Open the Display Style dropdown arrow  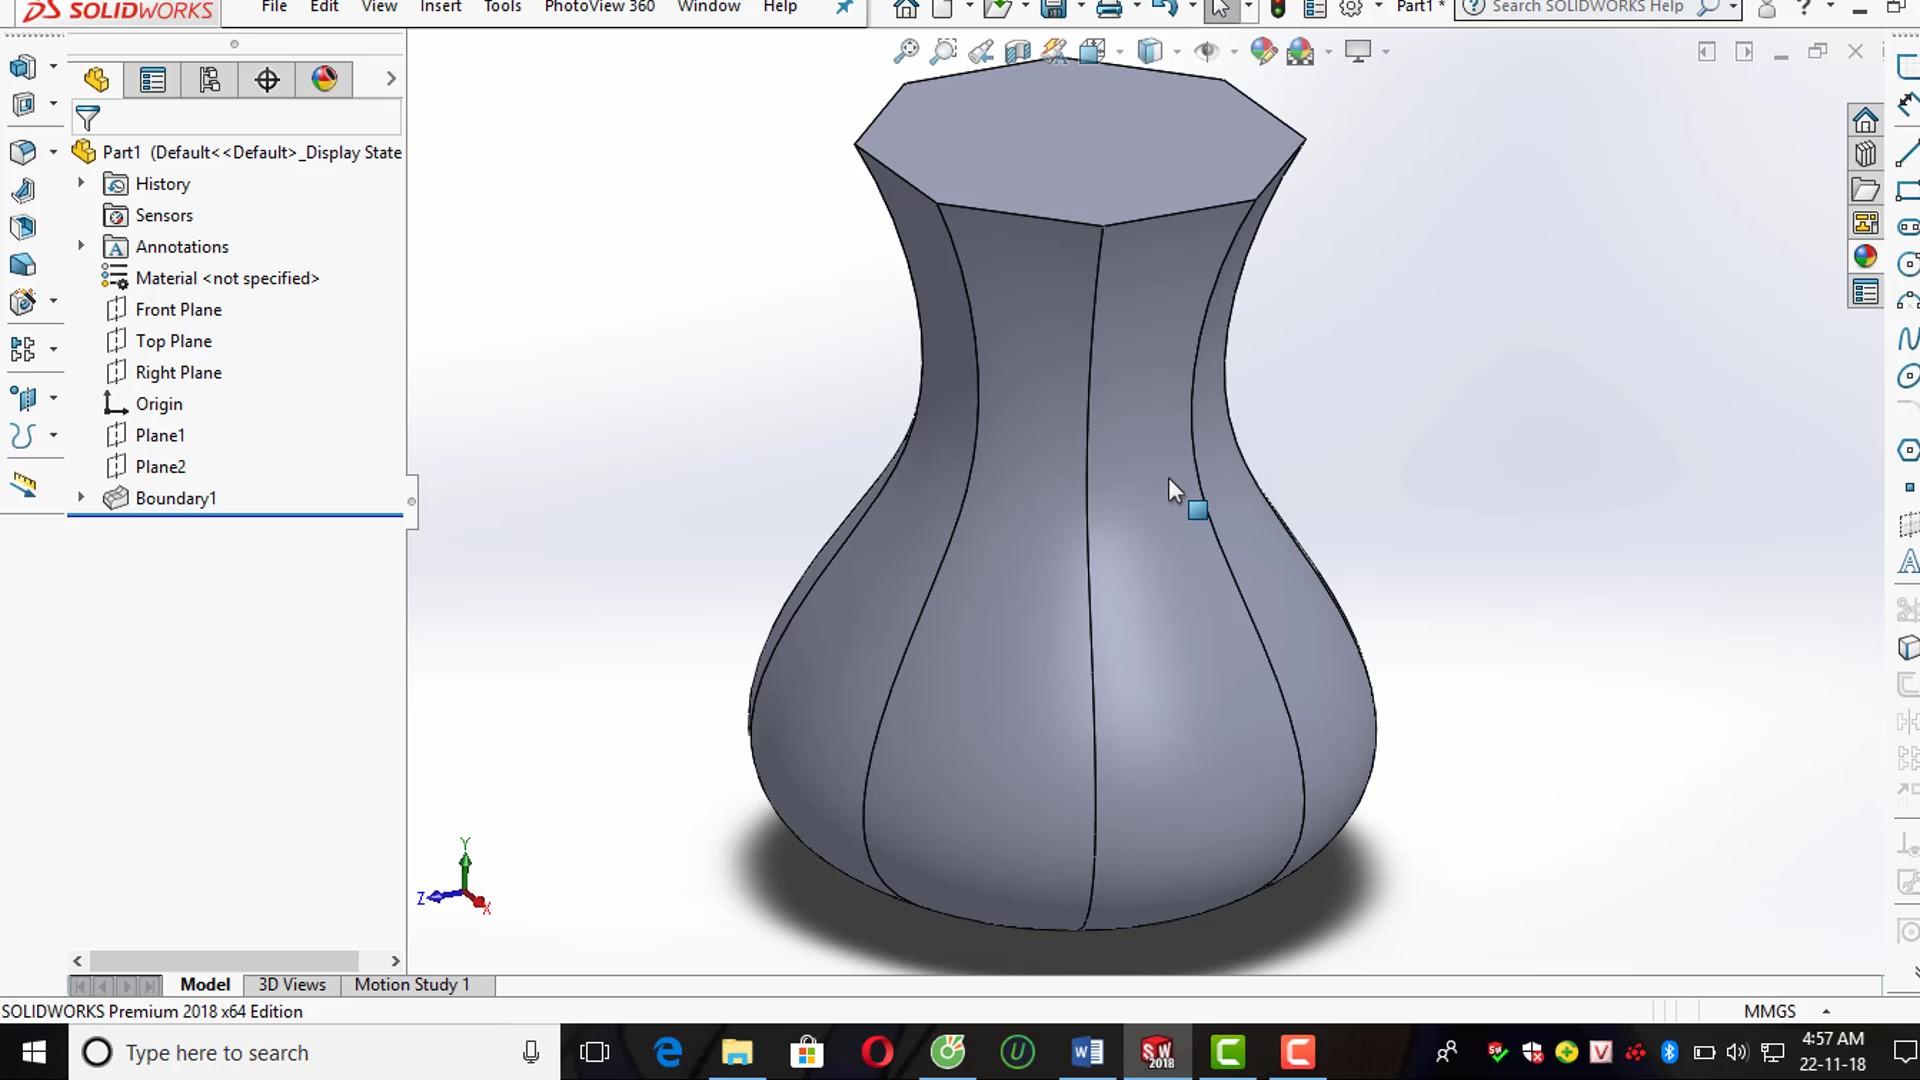1176,52
